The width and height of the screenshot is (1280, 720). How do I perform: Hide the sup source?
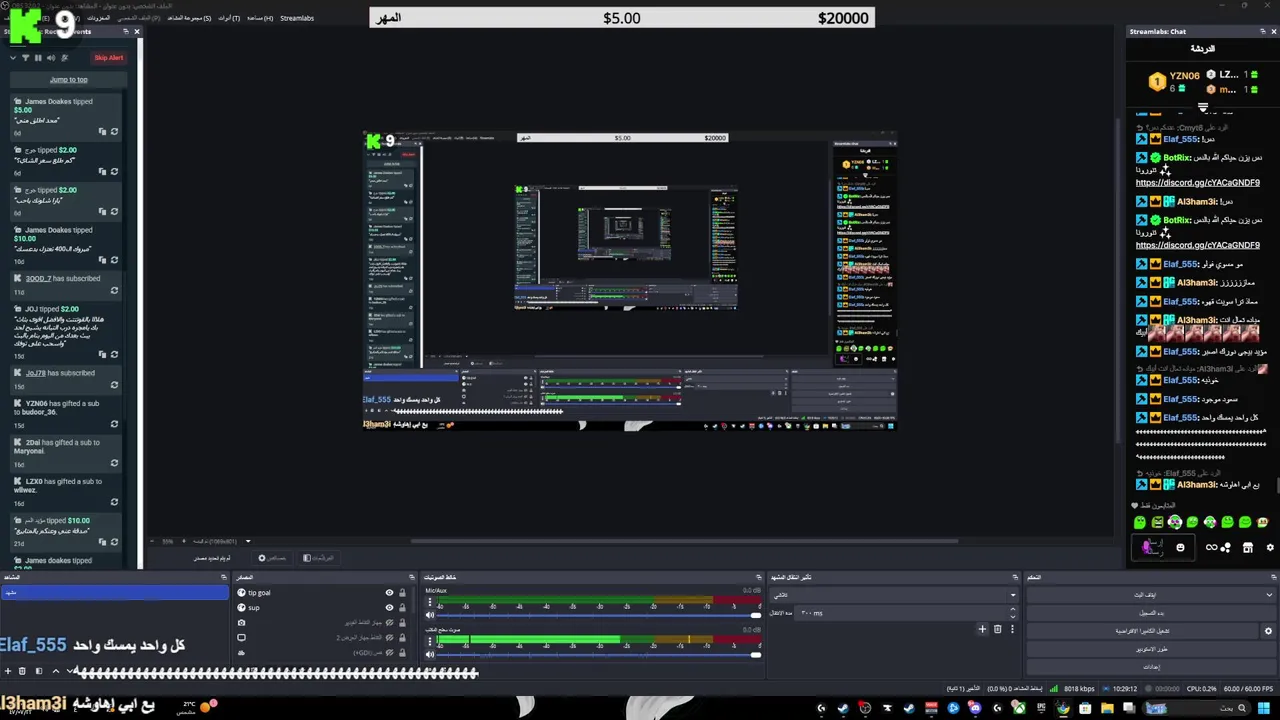click(390, 608)
